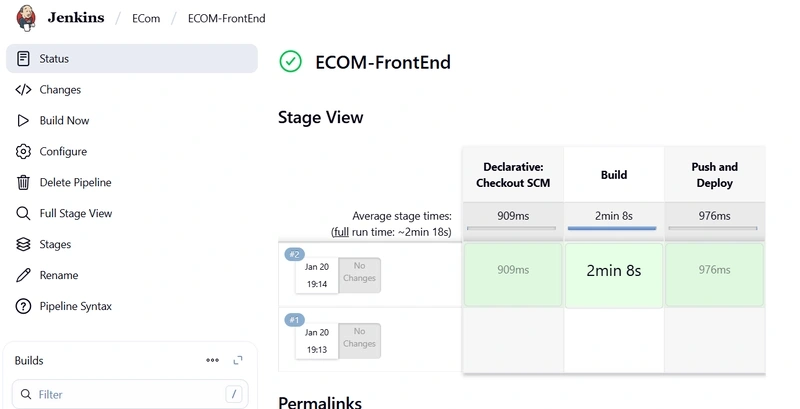
Task: Click the Pipeline Syntax help icon
Action: [x=23, y=306]
